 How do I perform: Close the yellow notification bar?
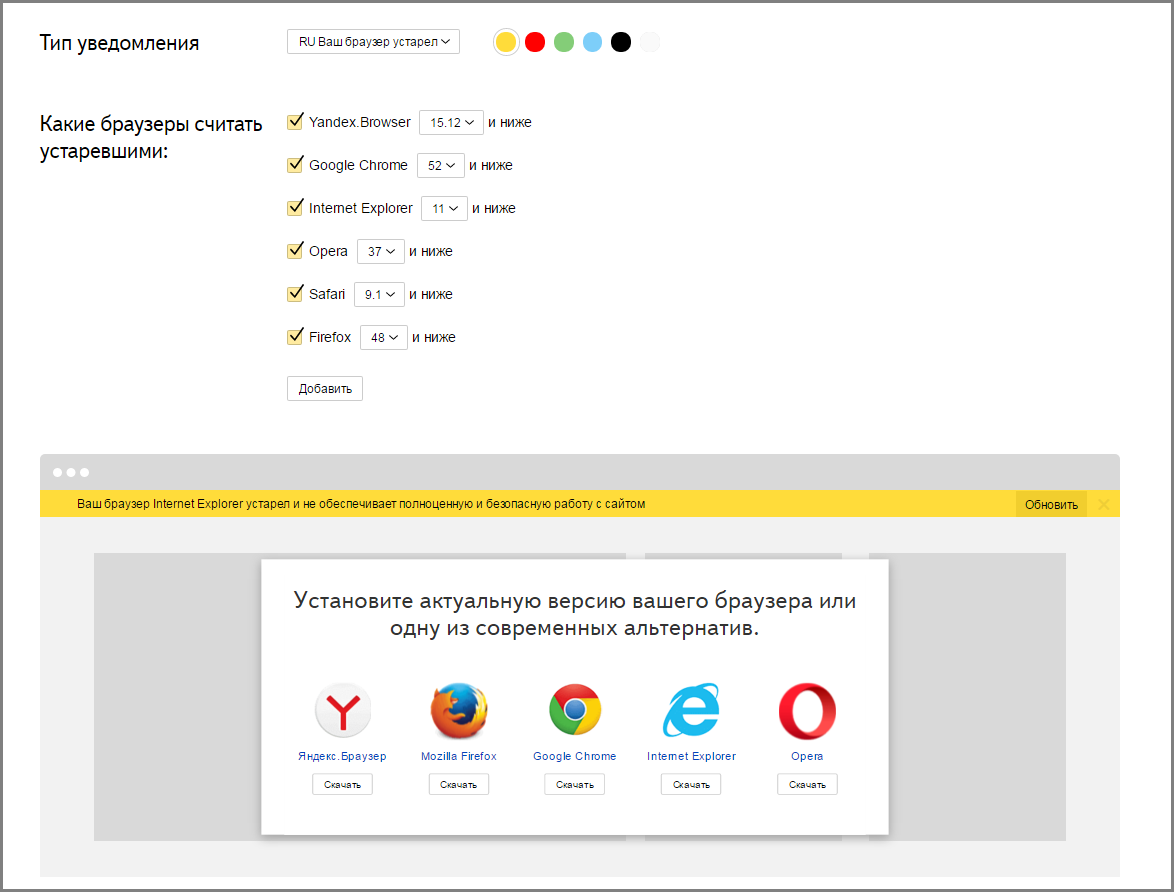tap(1104, 504)
